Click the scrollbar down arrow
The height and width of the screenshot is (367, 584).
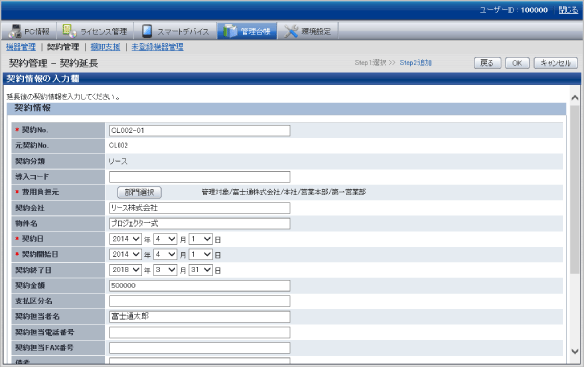point(575,351)
